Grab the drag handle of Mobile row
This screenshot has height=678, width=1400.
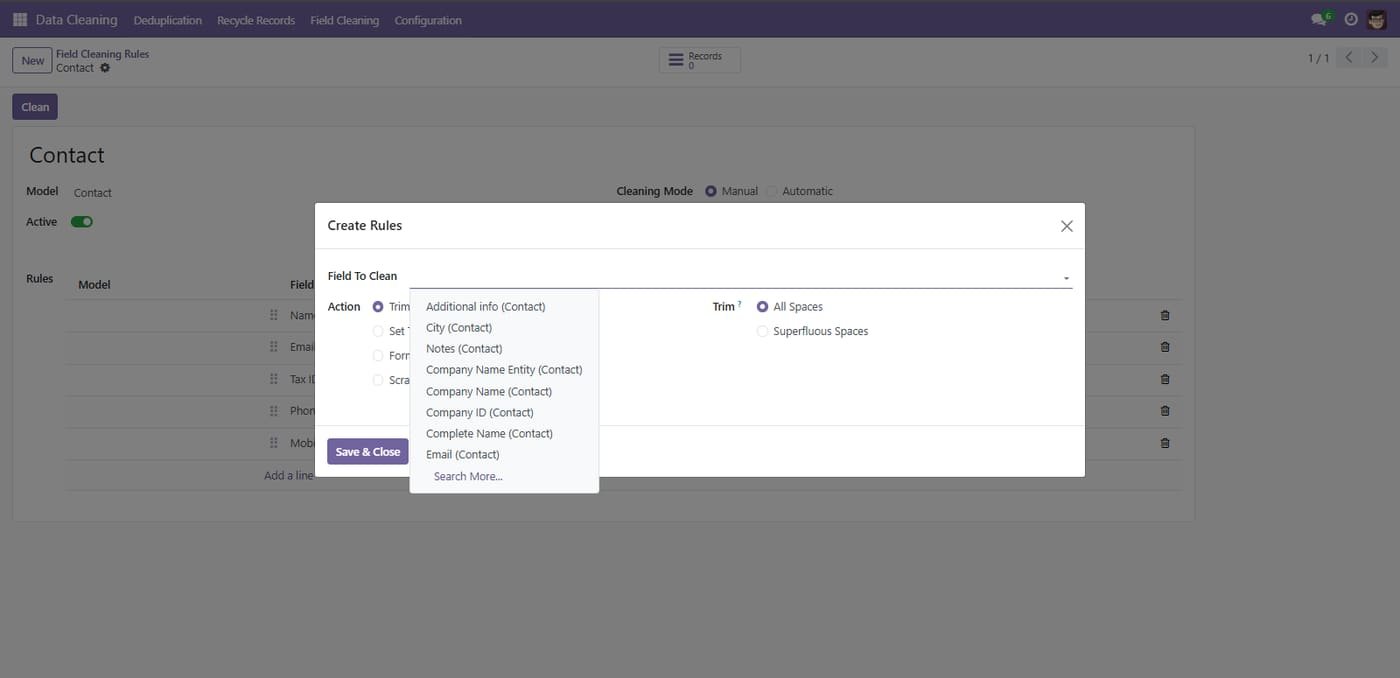(273, 443)
